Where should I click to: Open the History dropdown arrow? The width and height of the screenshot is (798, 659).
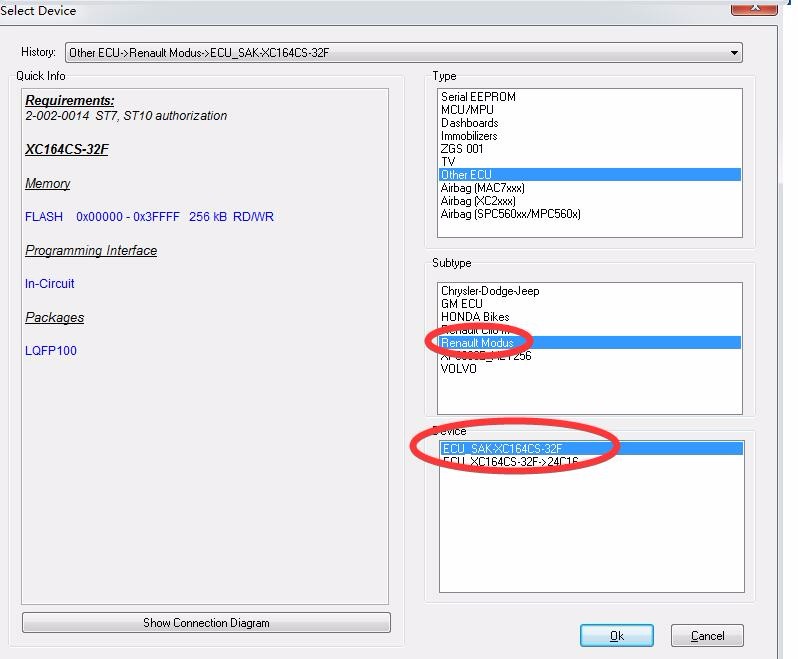coord(733,53)
